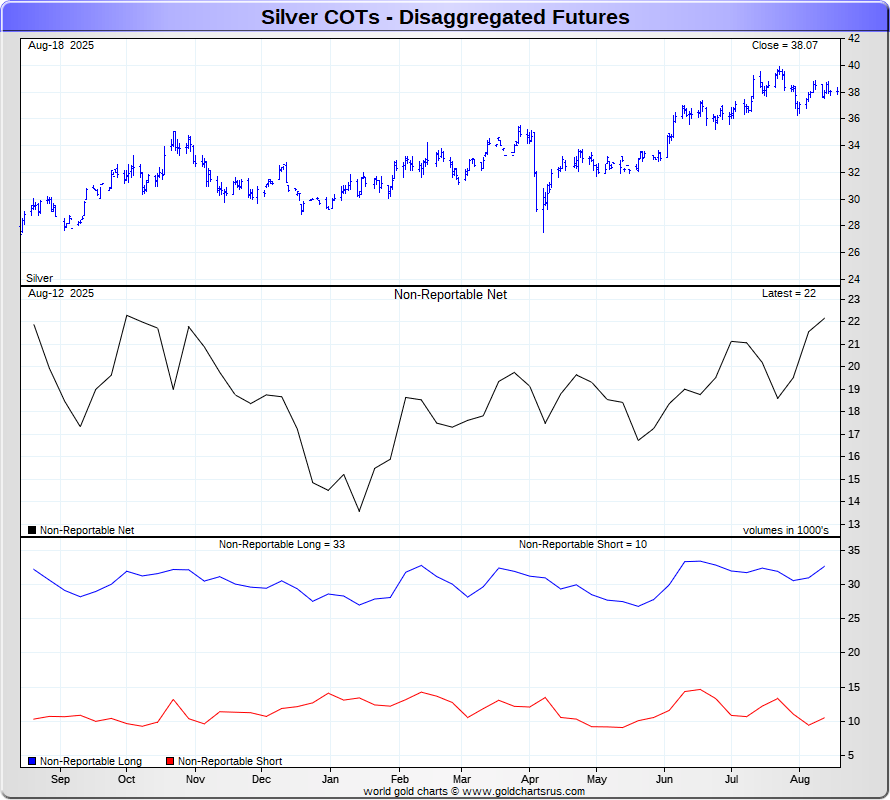Select the "Aug-12 2025" date label
Viewport: 890px width, 800px height.
(61, 294)
